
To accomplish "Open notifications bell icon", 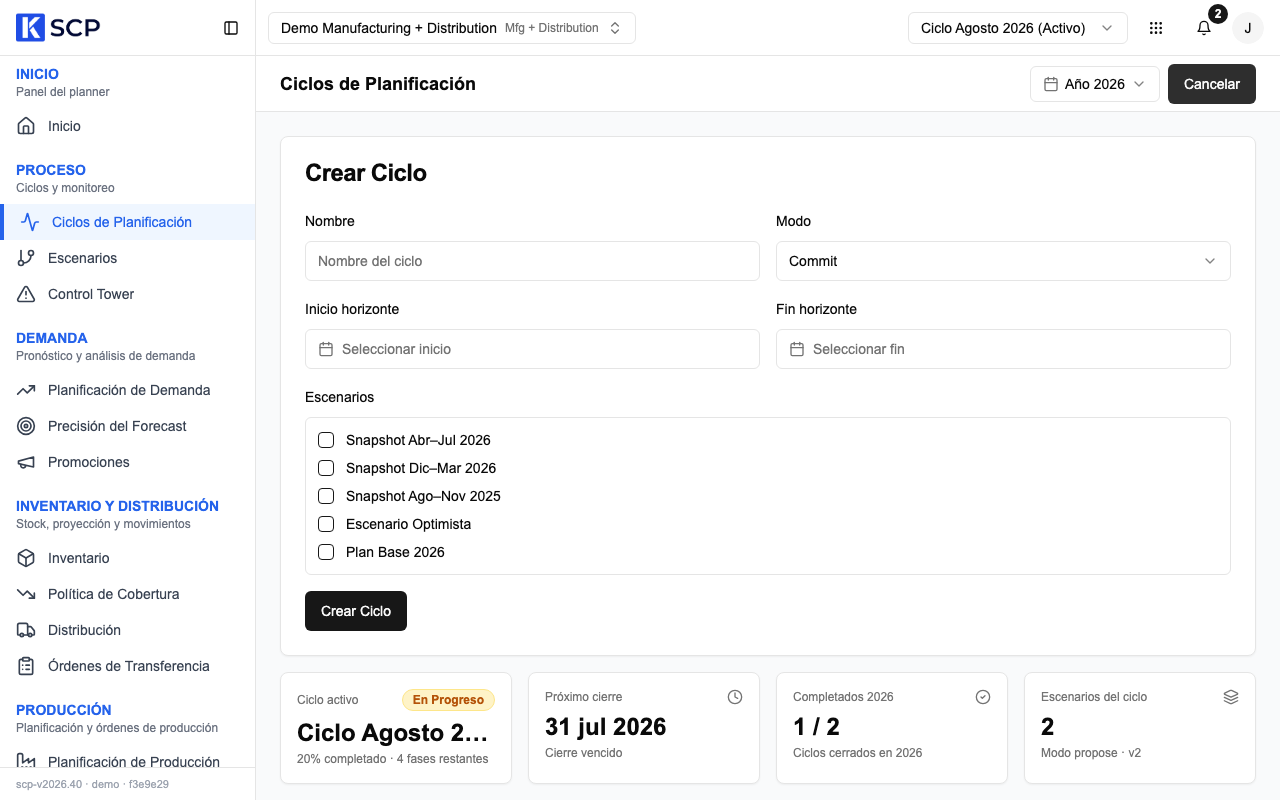I will [x=1204, y=28].
